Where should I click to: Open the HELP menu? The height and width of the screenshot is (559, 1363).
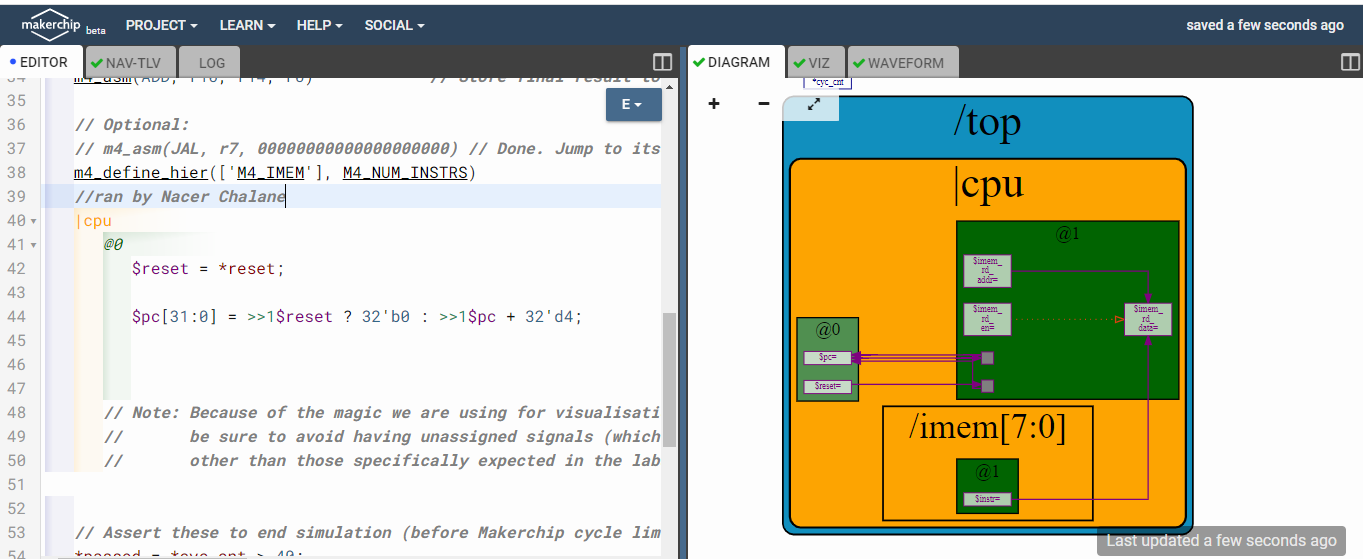[319, 25]
